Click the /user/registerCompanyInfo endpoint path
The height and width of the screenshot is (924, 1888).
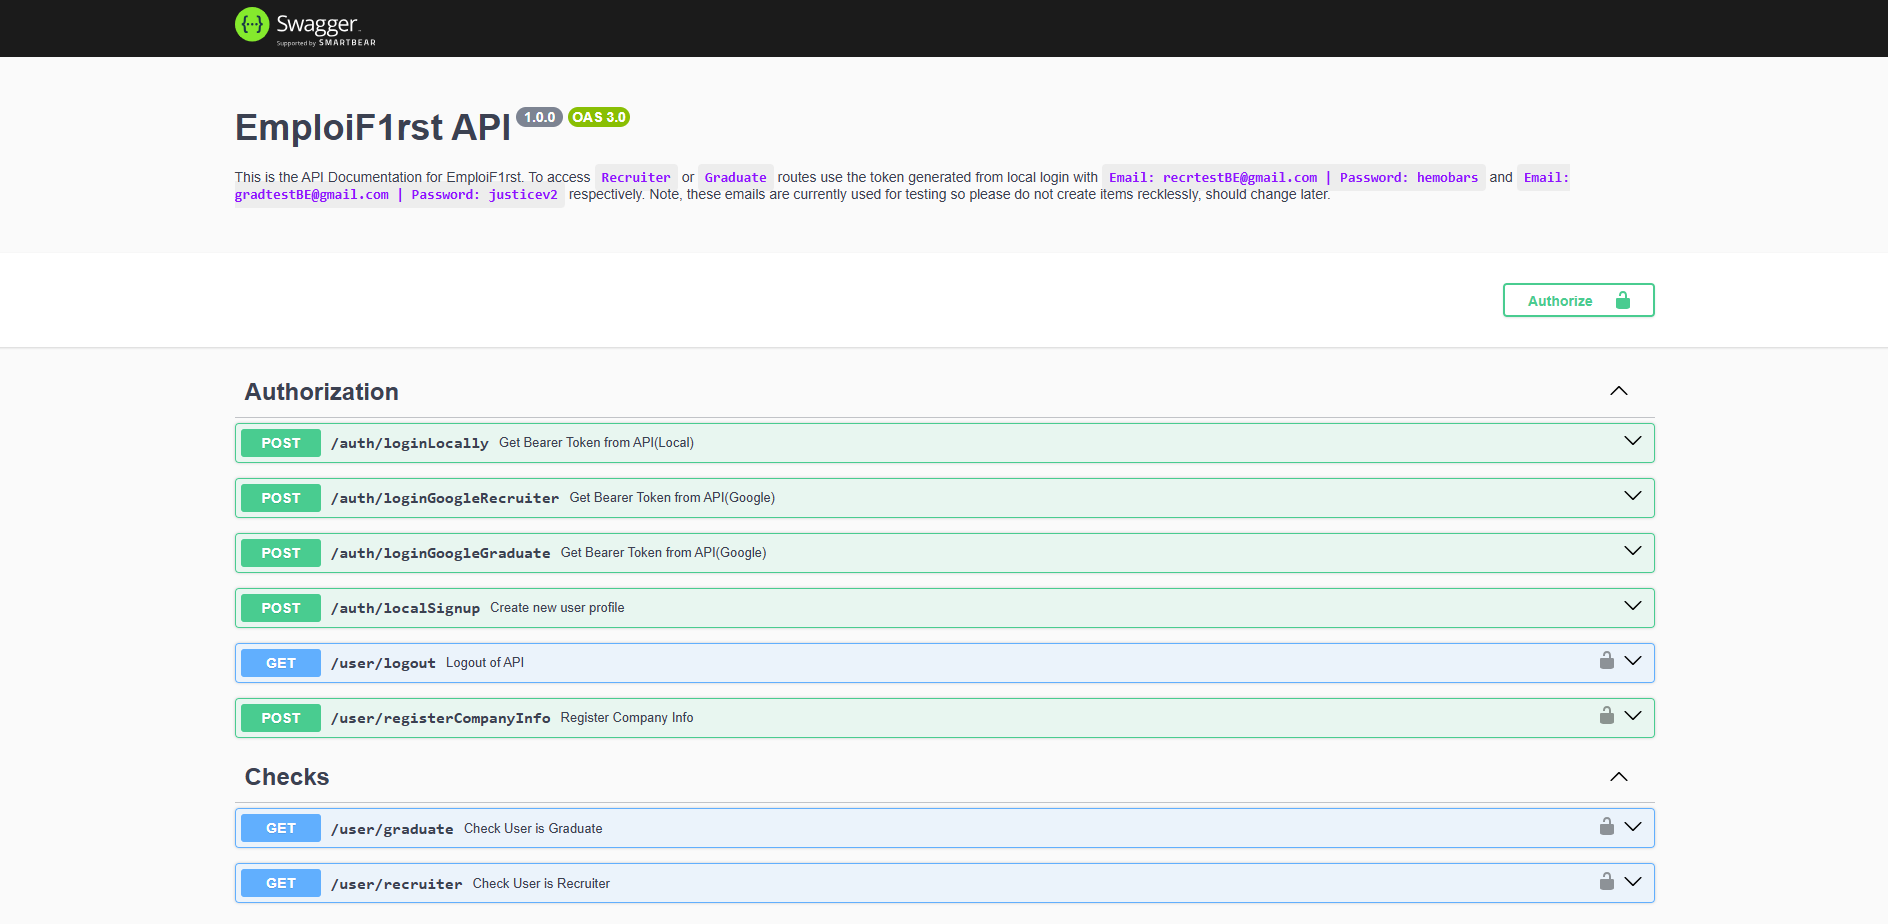(x=440, y=718)
